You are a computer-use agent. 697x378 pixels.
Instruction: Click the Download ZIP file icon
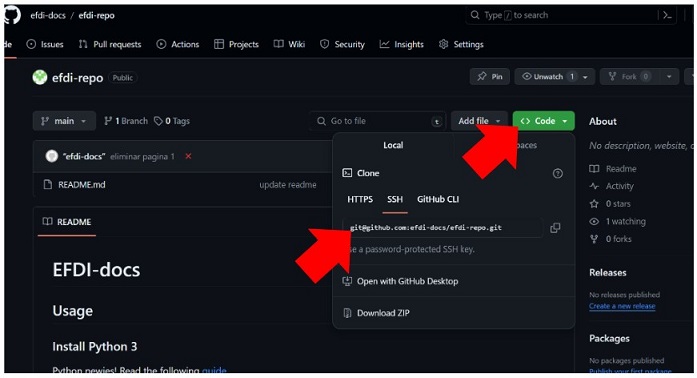pyautogui.click(x=347, y=313)
